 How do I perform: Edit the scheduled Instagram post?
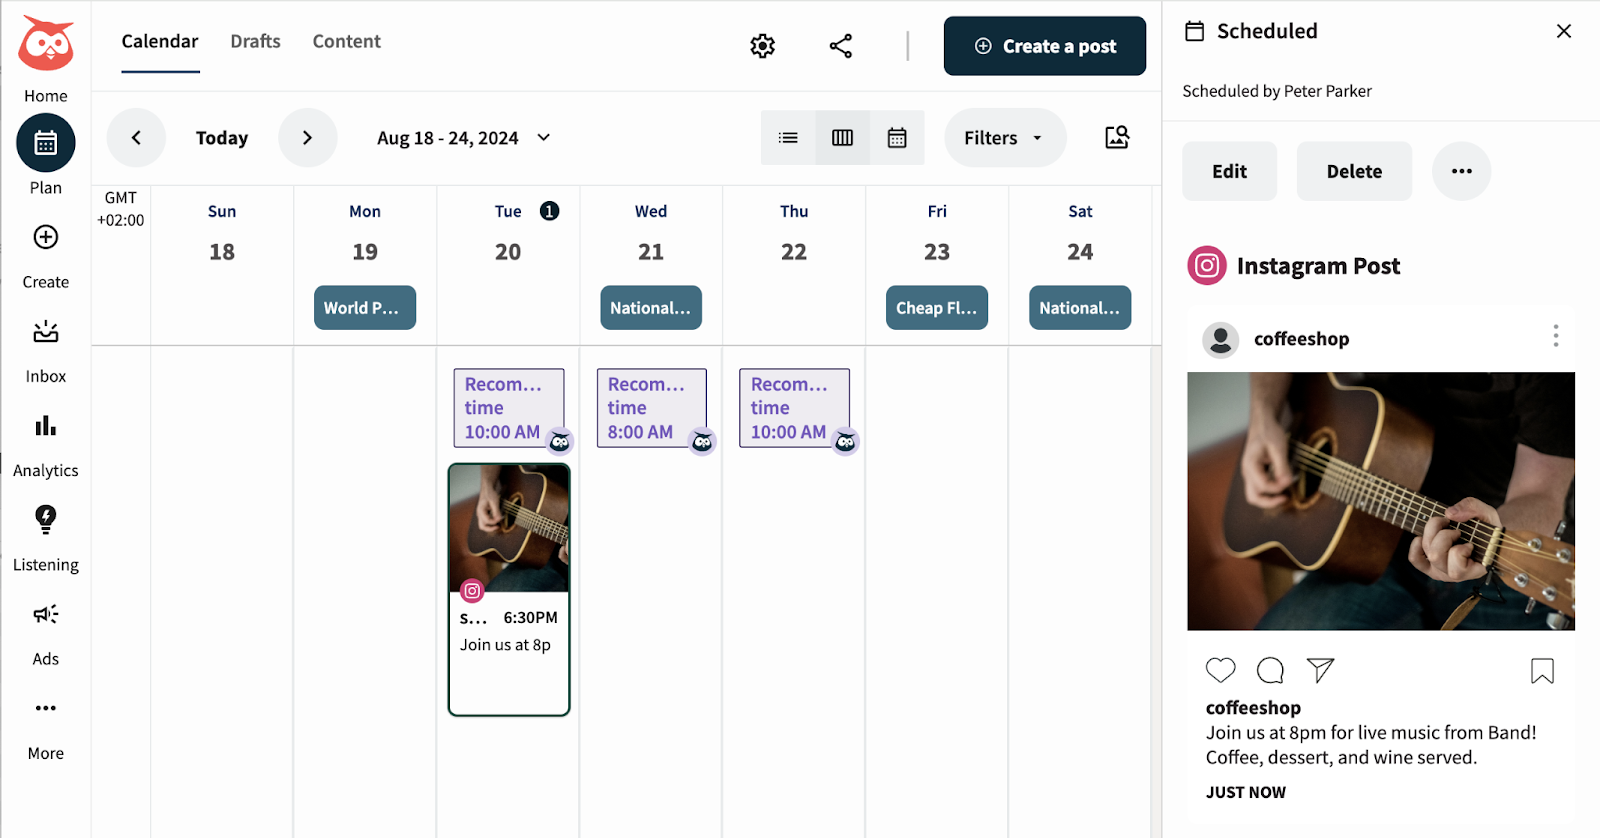[x=1228, y=170]
